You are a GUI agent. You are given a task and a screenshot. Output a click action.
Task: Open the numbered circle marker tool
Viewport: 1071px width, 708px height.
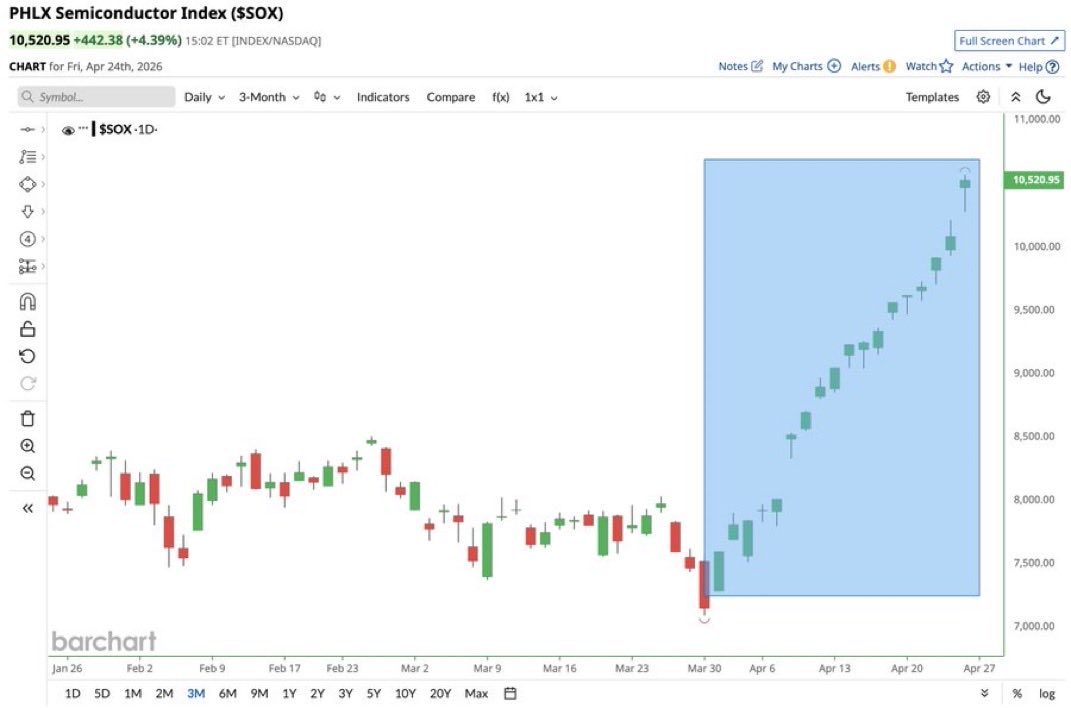tap(27, 239)
